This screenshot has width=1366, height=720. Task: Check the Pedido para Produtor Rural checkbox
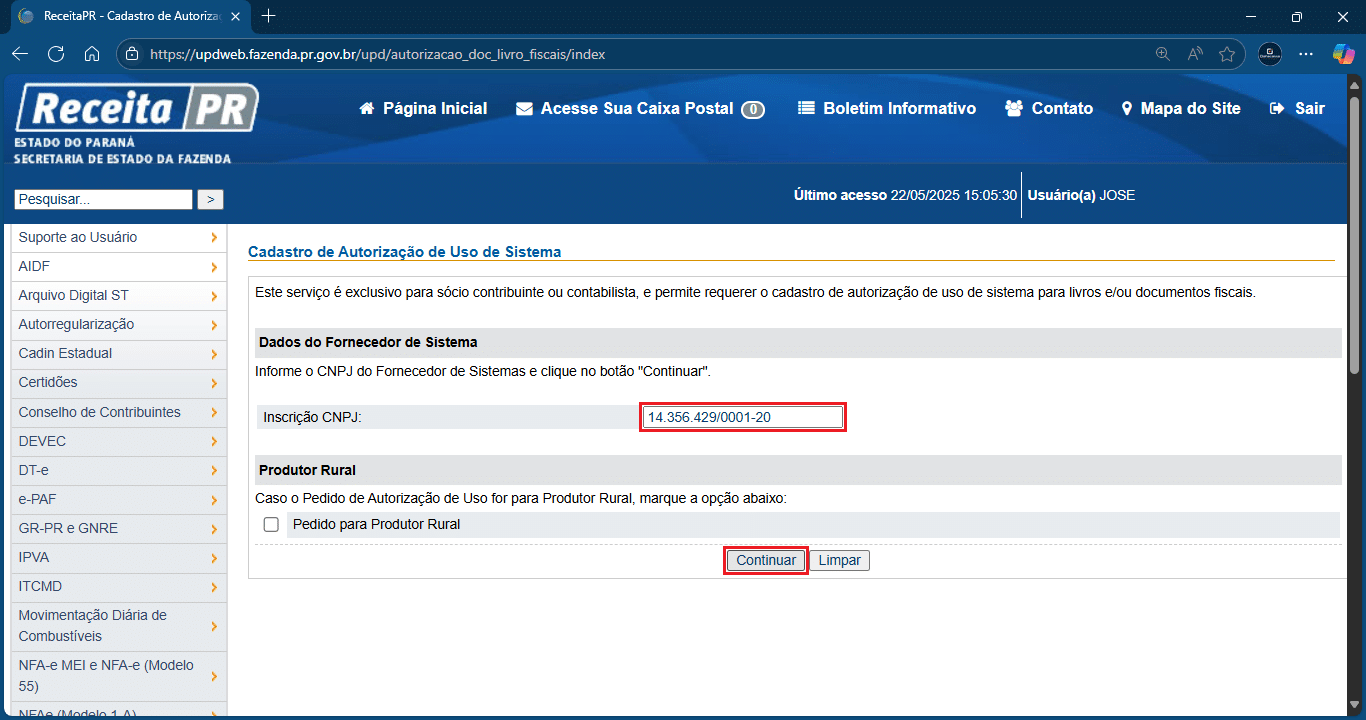[271, 524]
